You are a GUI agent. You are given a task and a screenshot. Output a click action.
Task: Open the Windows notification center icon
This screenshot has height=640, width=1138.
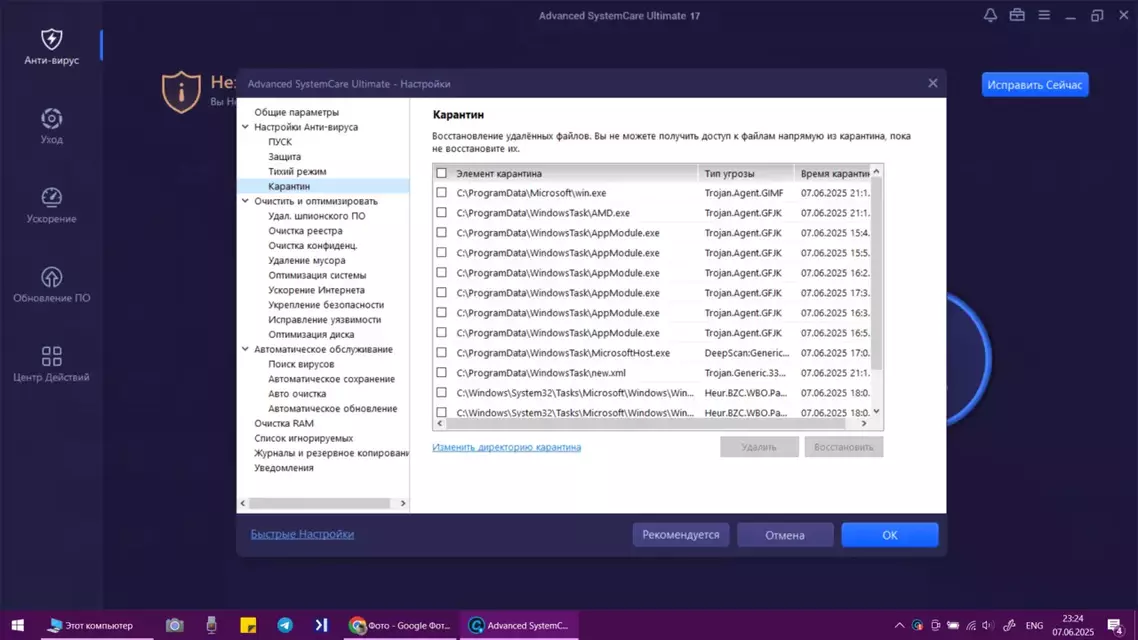coord(1116,625)
